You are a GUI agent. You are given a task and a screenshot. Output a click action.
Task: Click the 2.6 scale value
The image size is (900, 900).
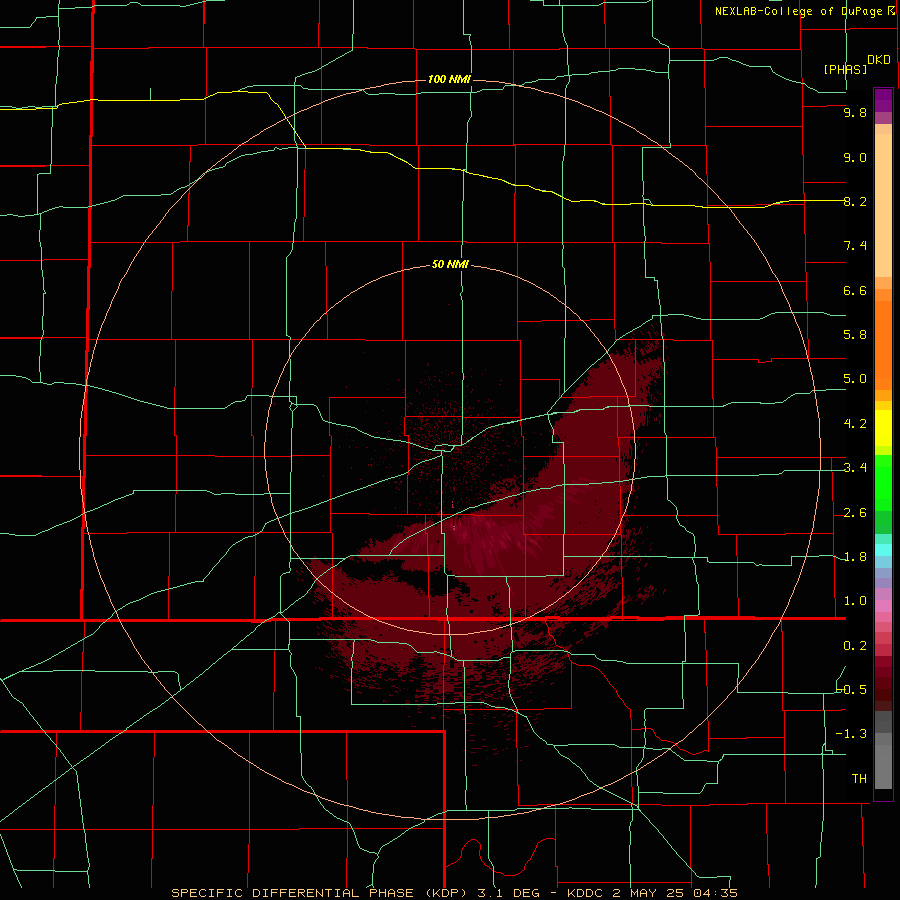coord(855,513)
